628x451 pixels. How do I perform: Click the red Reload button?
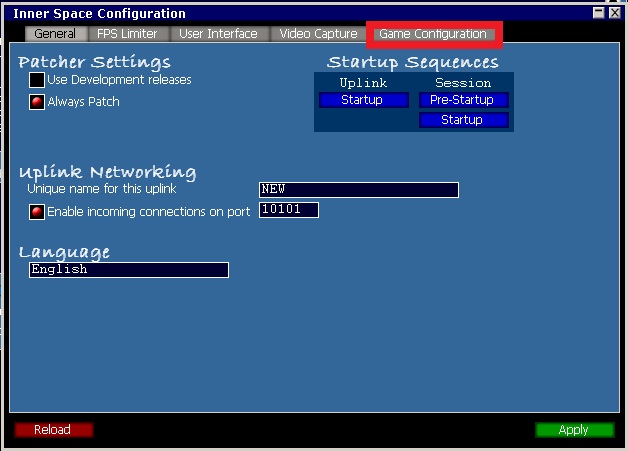54,430
